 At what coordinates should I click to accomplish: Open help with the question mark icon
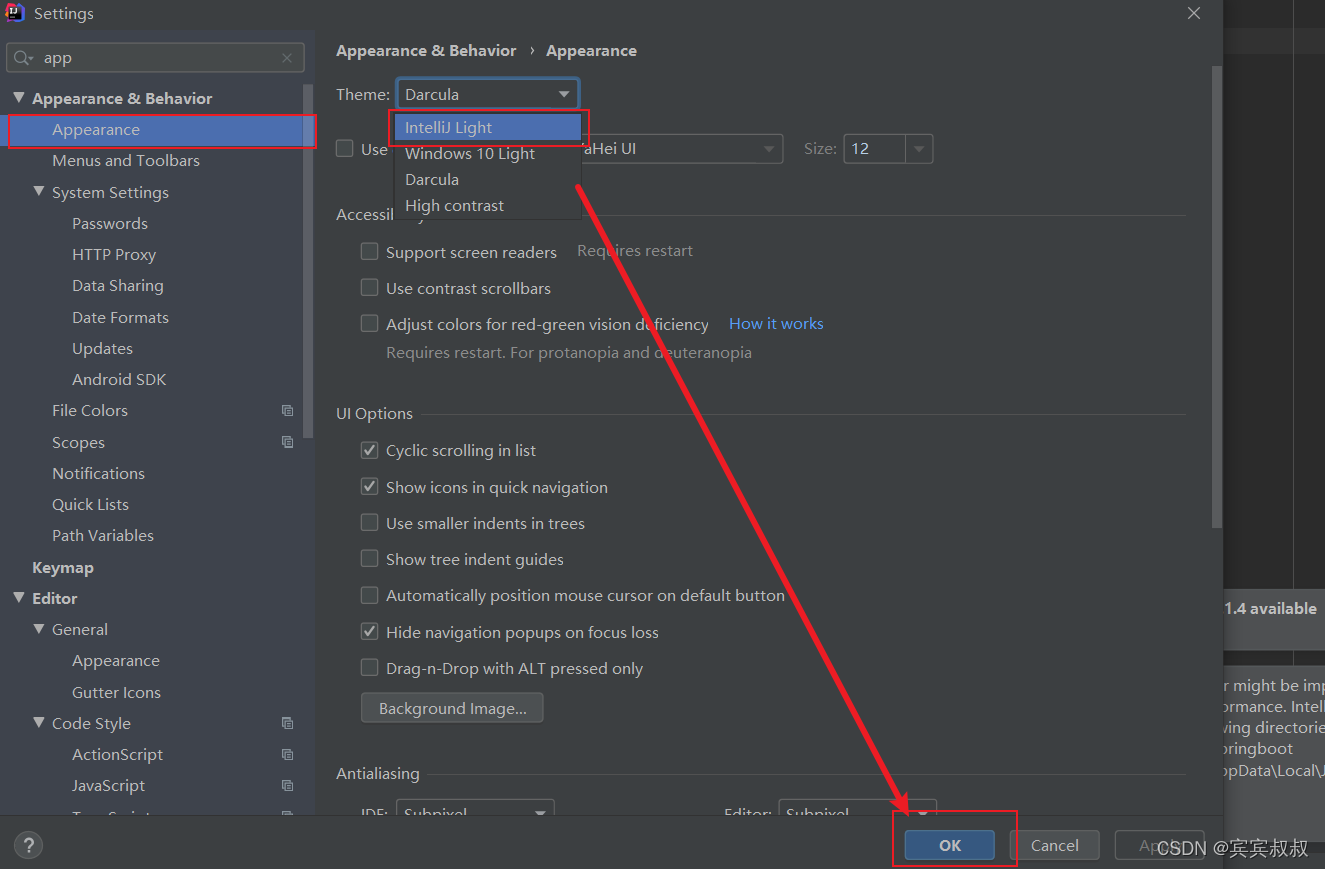click(29, 846)
